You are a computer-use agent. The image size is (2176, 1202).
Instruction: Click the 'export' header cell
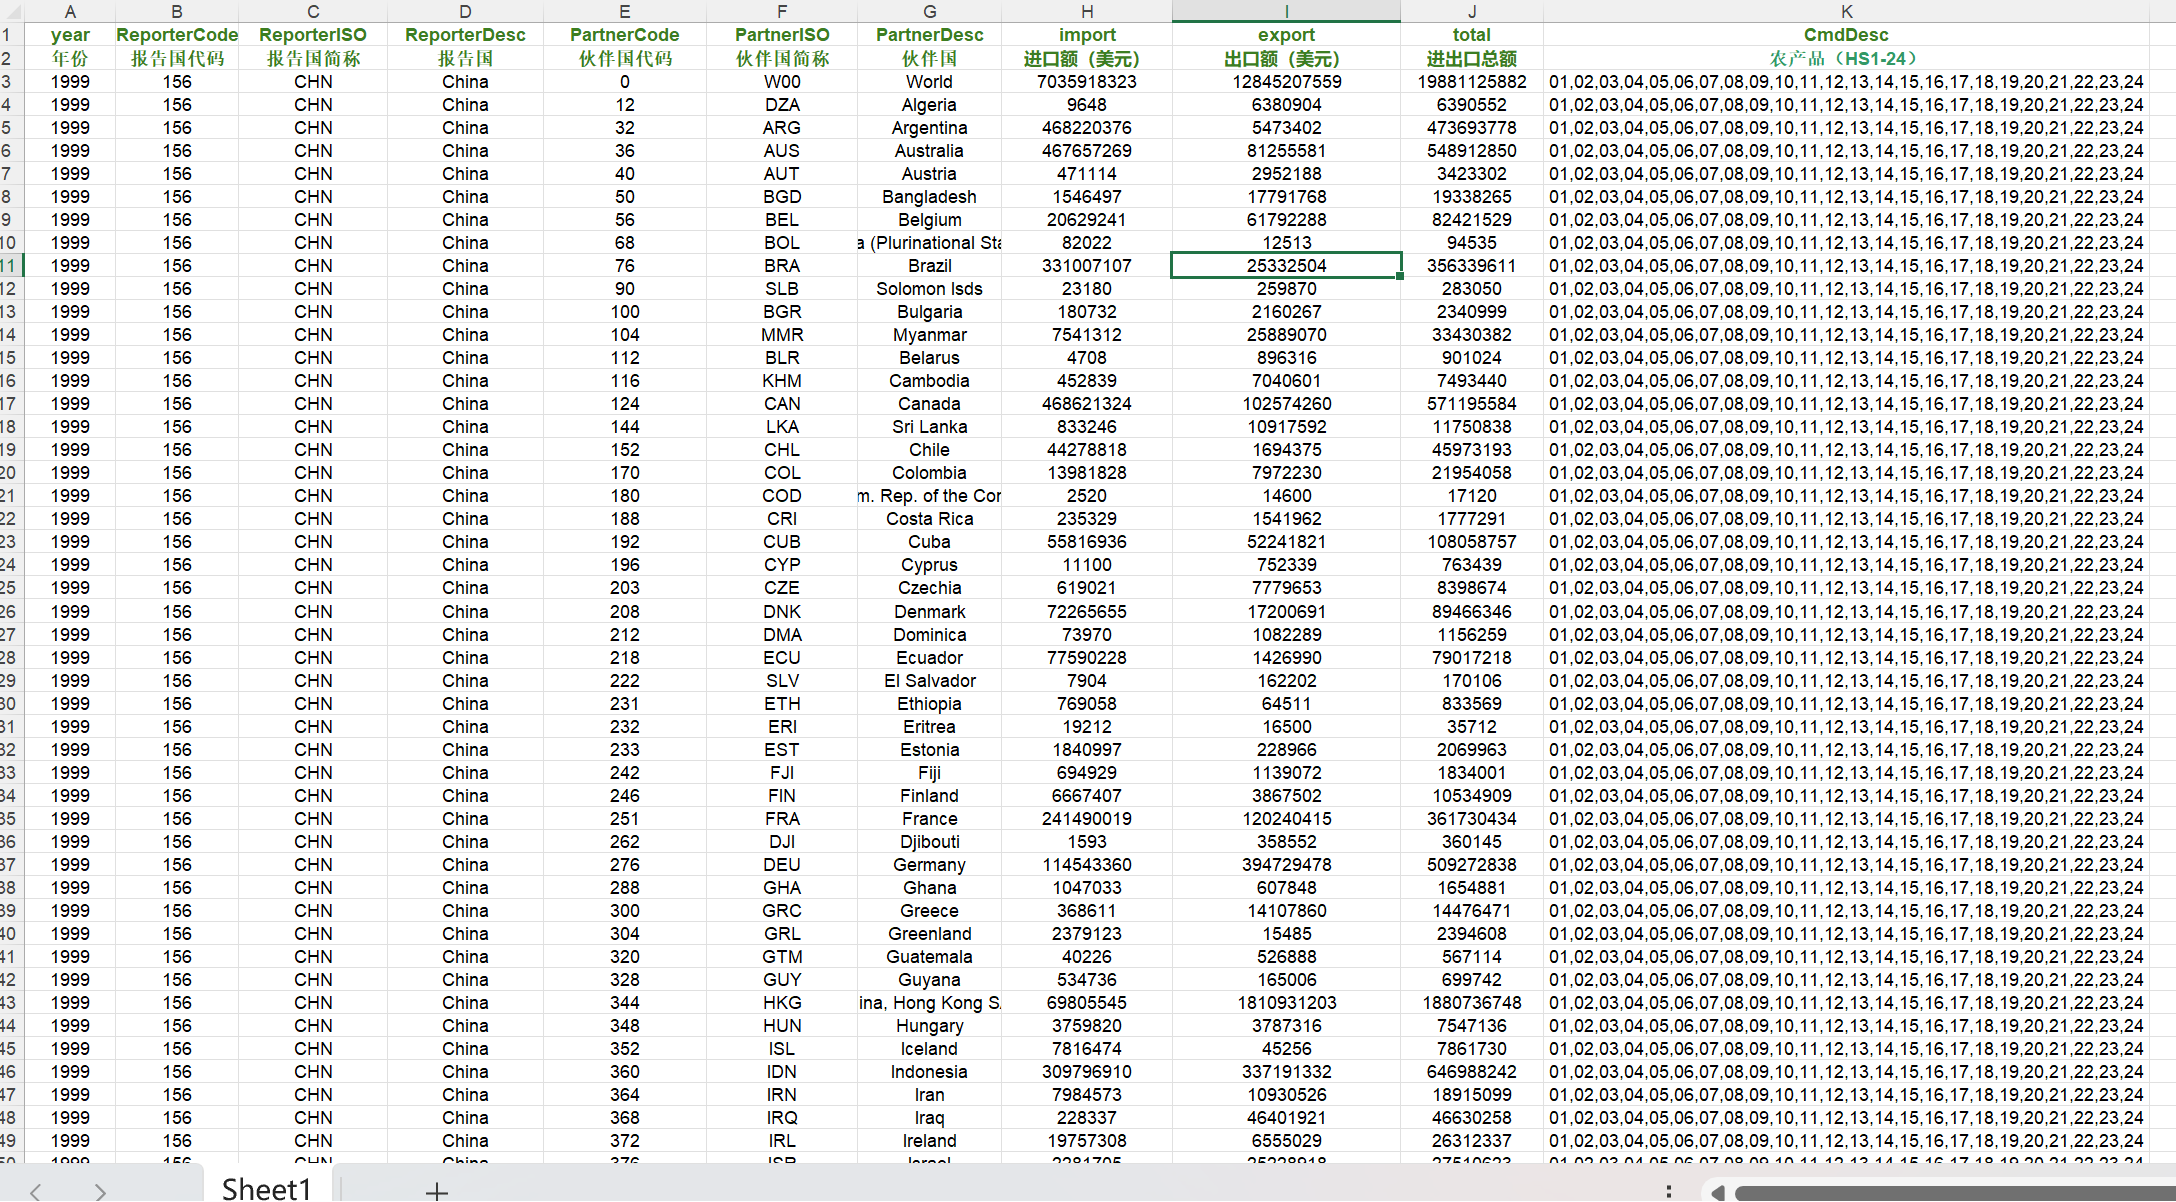1286,35
